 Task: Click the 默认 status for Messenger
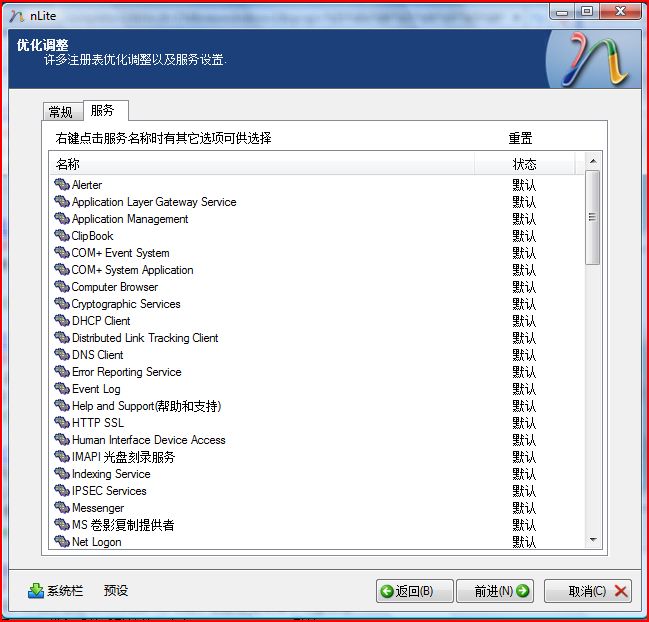[x=524, y=507]
